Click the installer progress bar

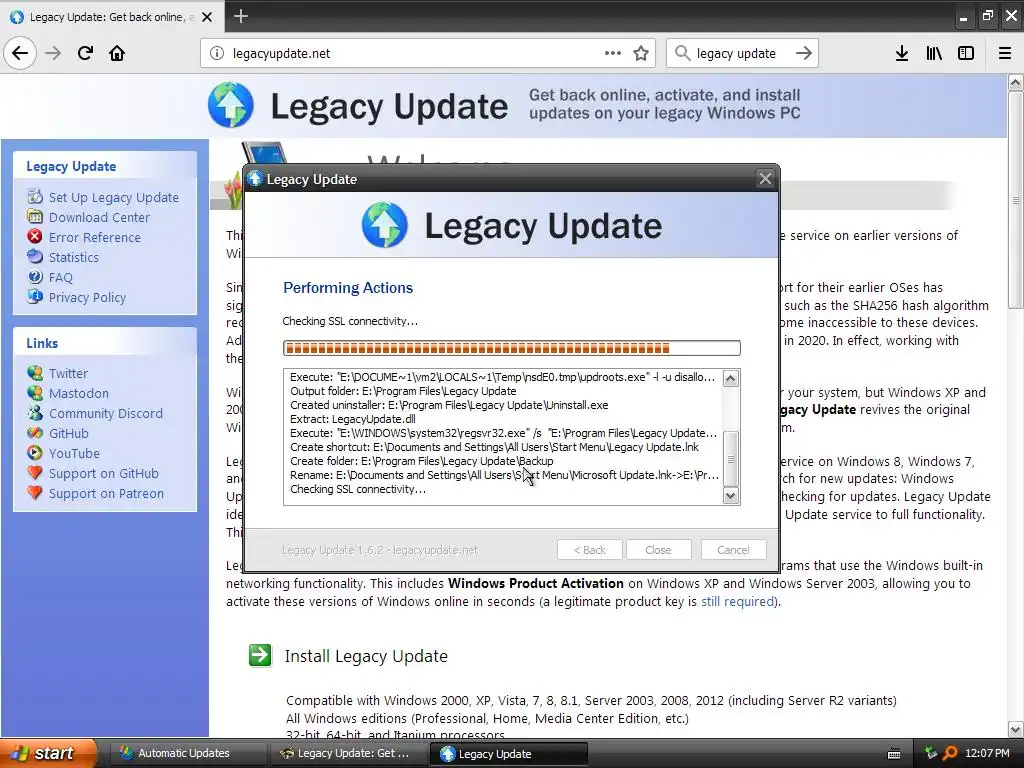pos(511,348)
